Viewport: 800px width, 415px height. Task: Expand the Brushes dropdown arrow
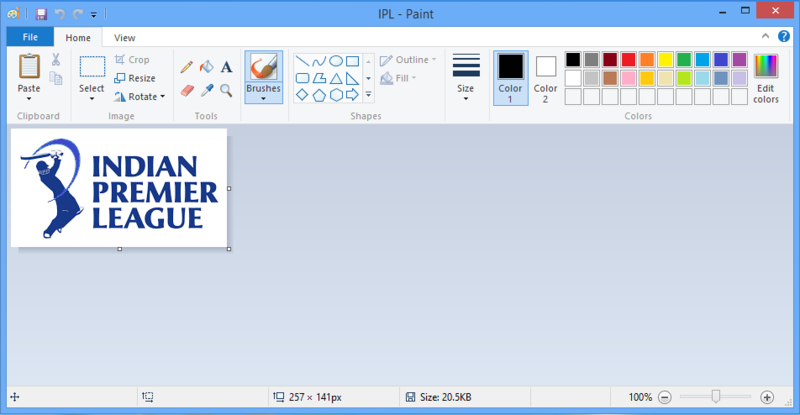pos(263,99)
